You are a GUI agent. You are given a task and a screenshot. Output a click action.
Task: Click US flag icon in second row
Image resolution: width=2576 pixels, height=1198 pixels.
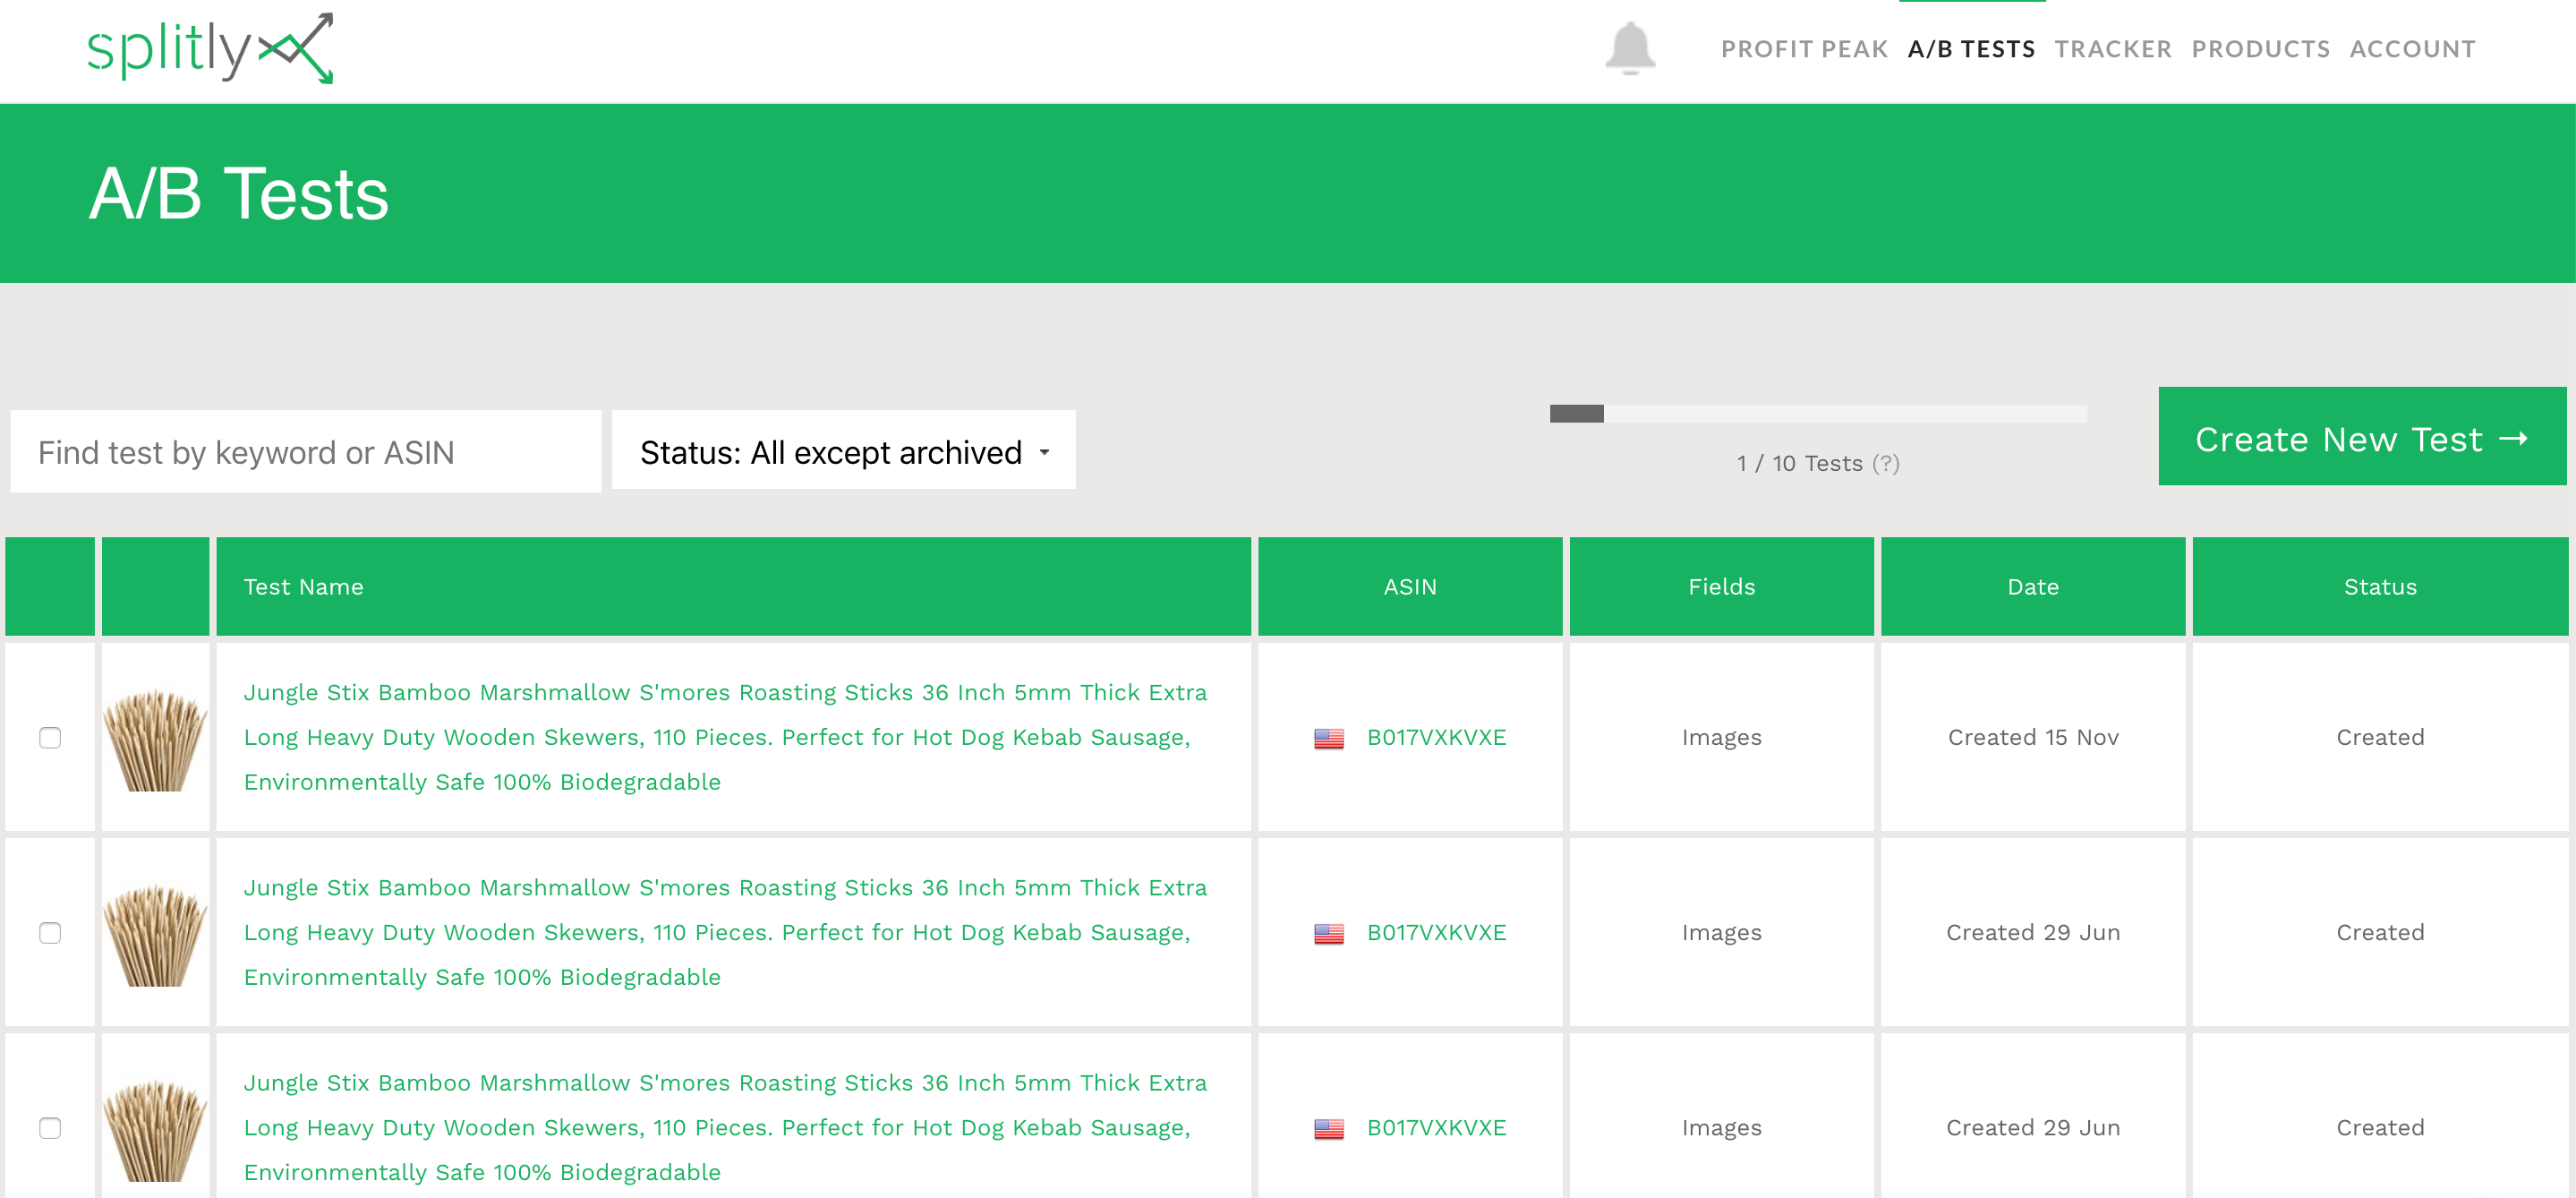(1328, 933)
